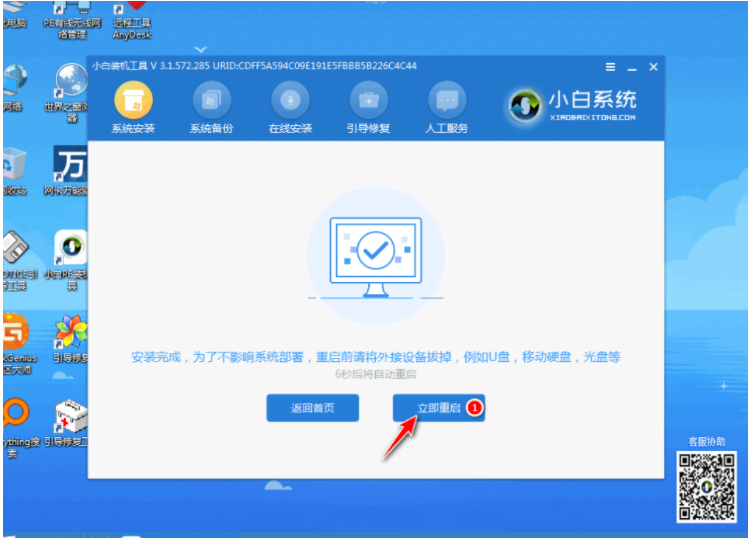753x540 pixels.
Task: Minimize the 小白装机工具 window
Action: [632, 68]
